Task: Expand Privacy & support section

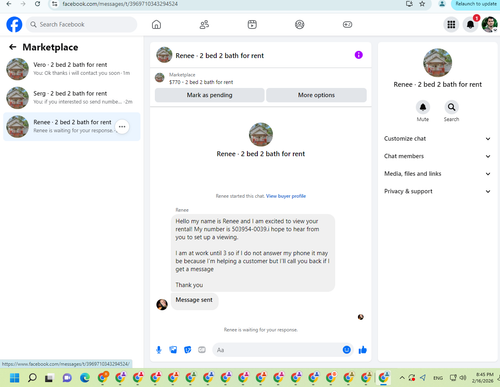Action: [437, 191]
